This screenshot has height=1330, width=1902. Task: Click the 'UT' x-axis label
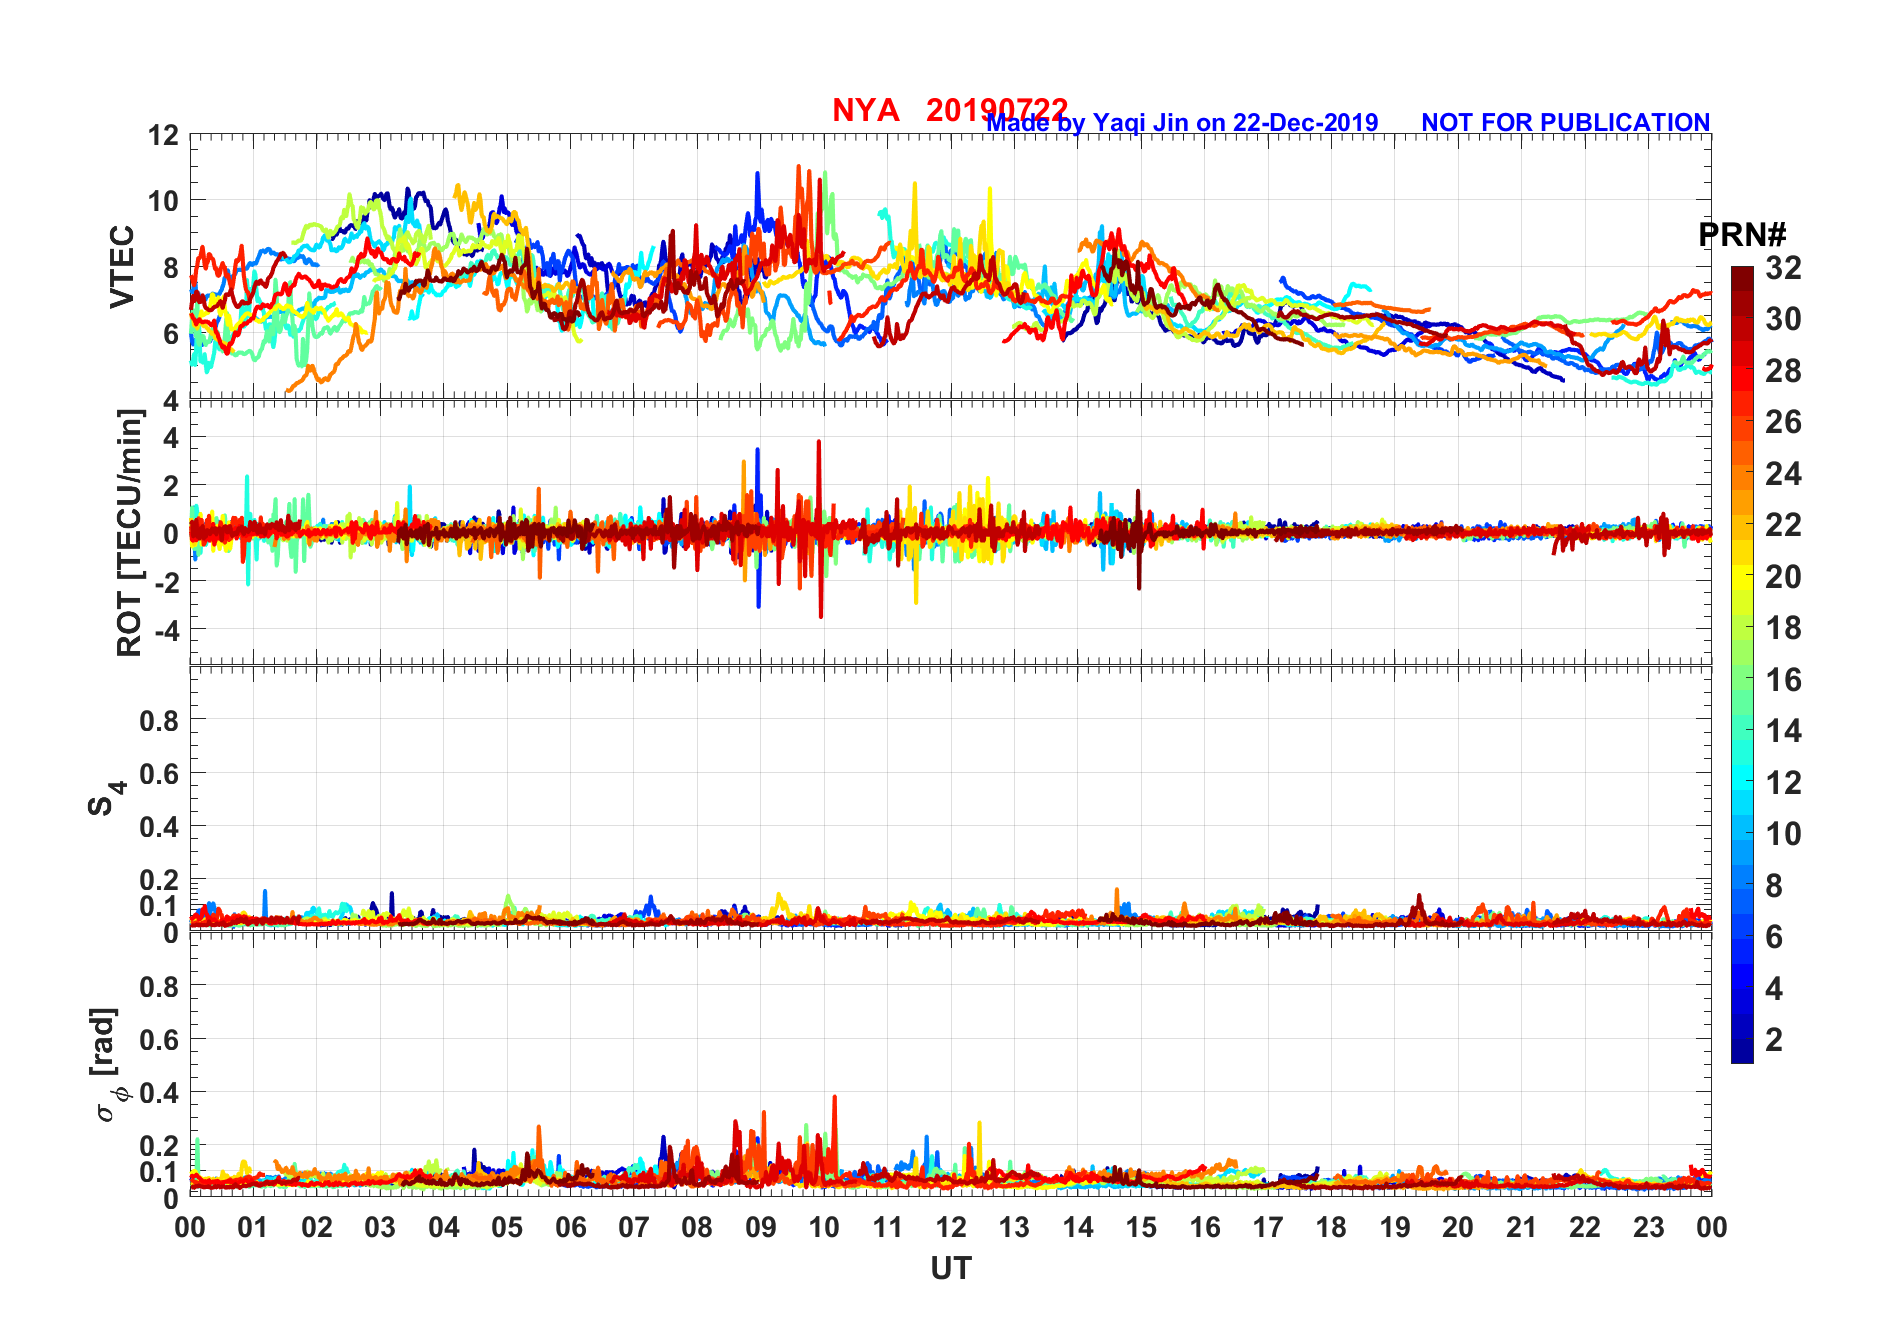(x=951, y=1268)
